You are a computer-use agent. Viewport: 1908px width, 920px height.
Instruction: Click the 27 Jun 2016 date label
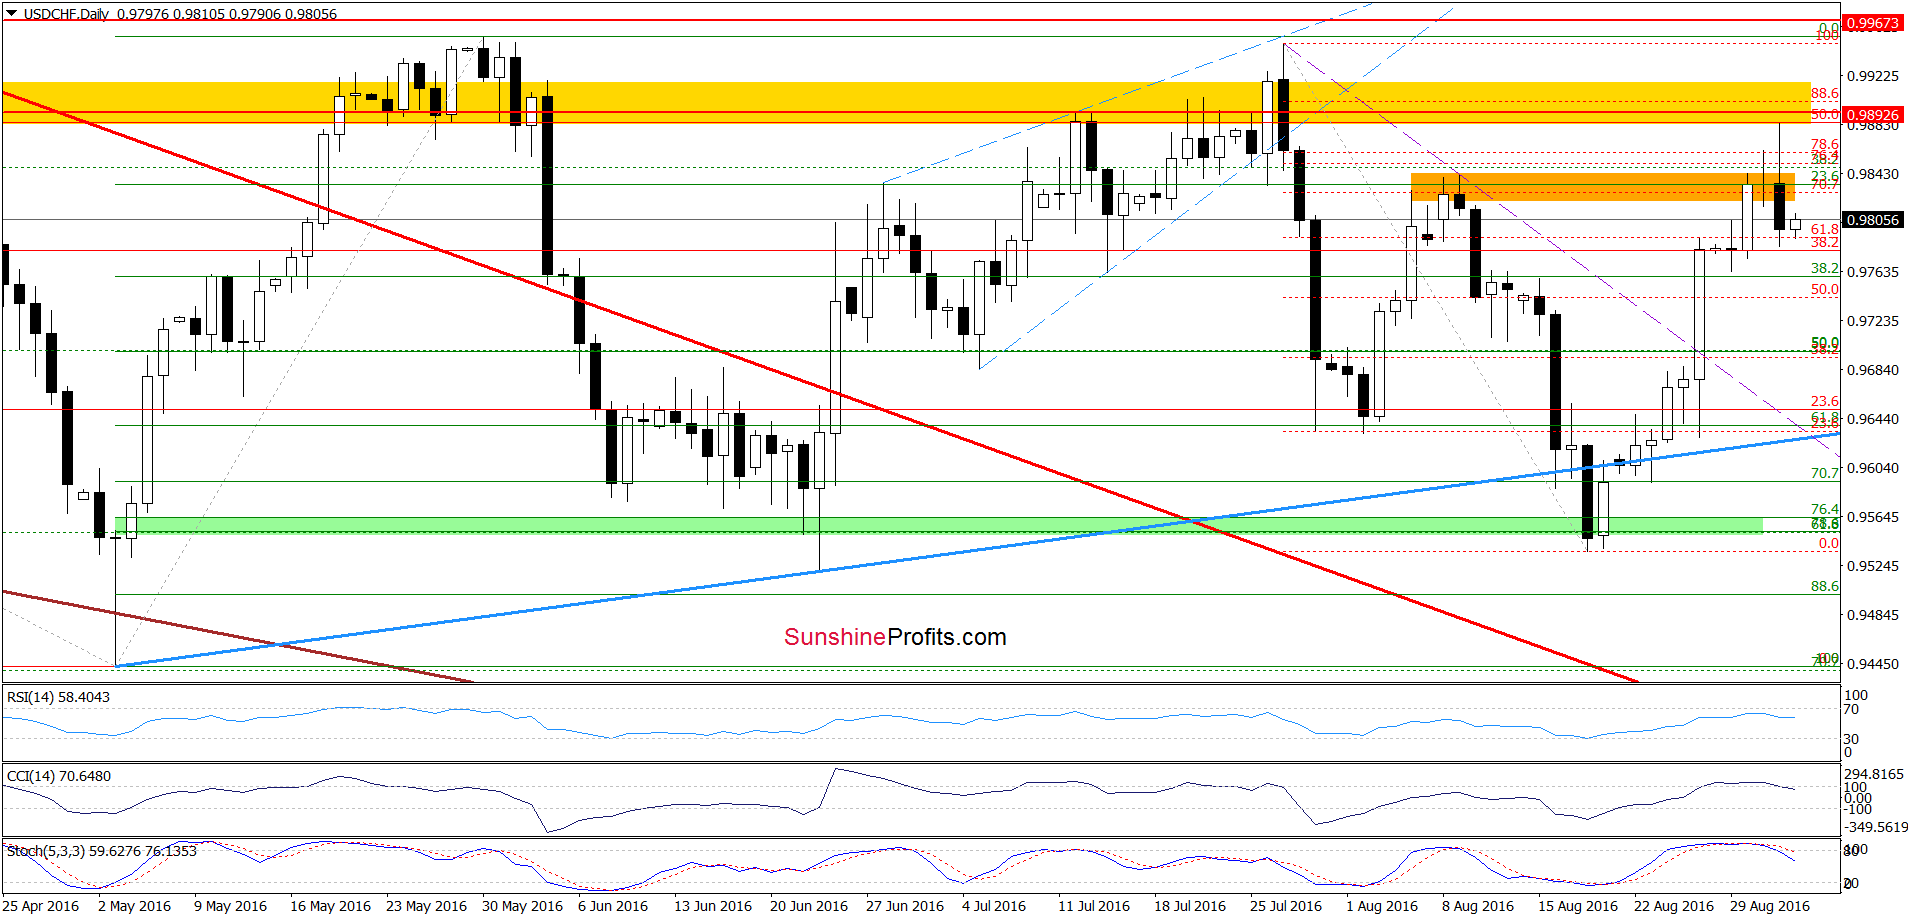coord(905,906)
